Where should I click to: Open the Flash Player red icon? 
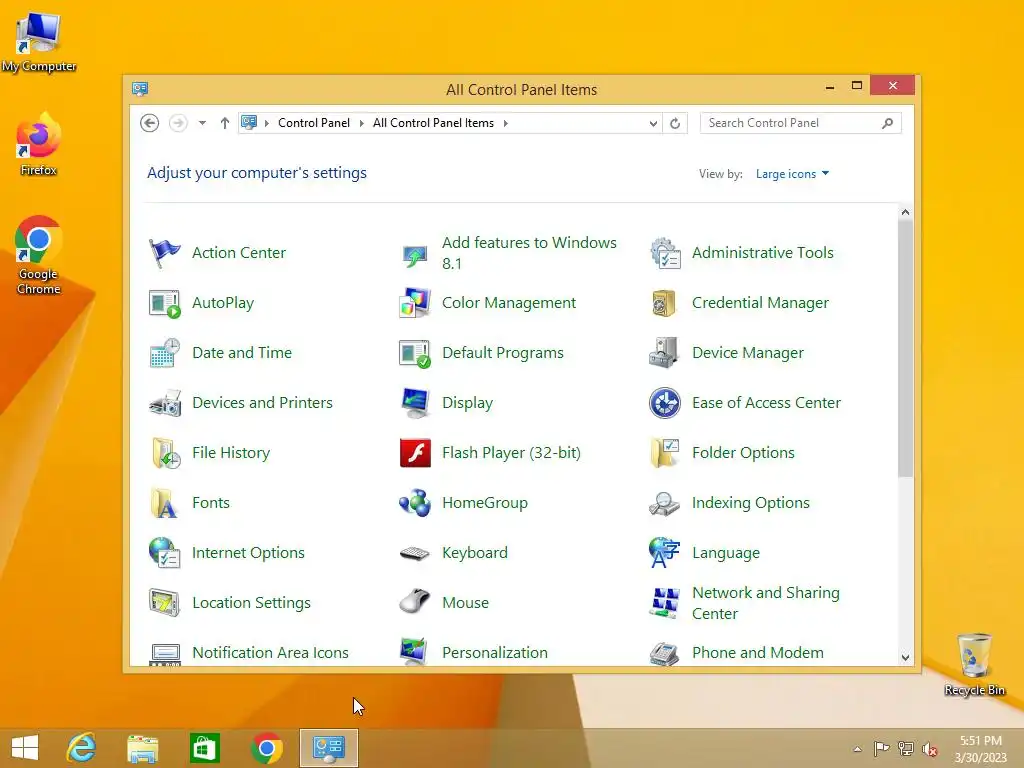(x=415, y=453)
